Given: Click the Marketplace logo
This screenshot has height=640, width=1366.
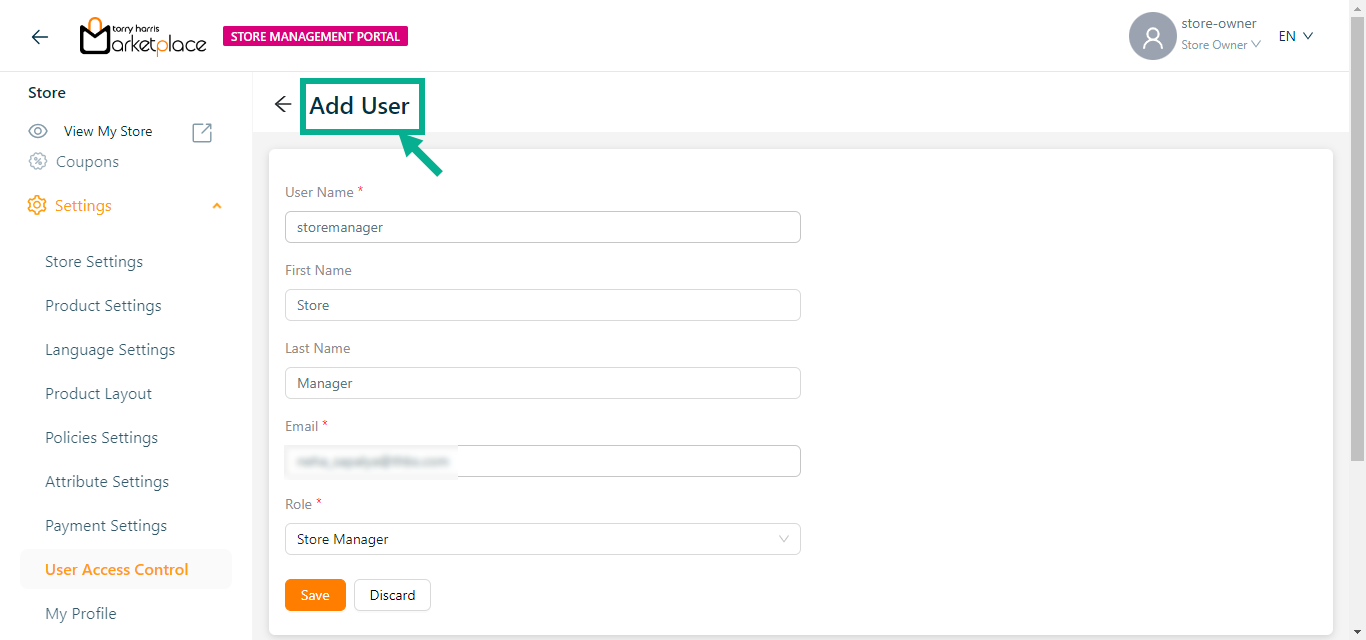Looking at the screenshot, I should tap(143, 37).
